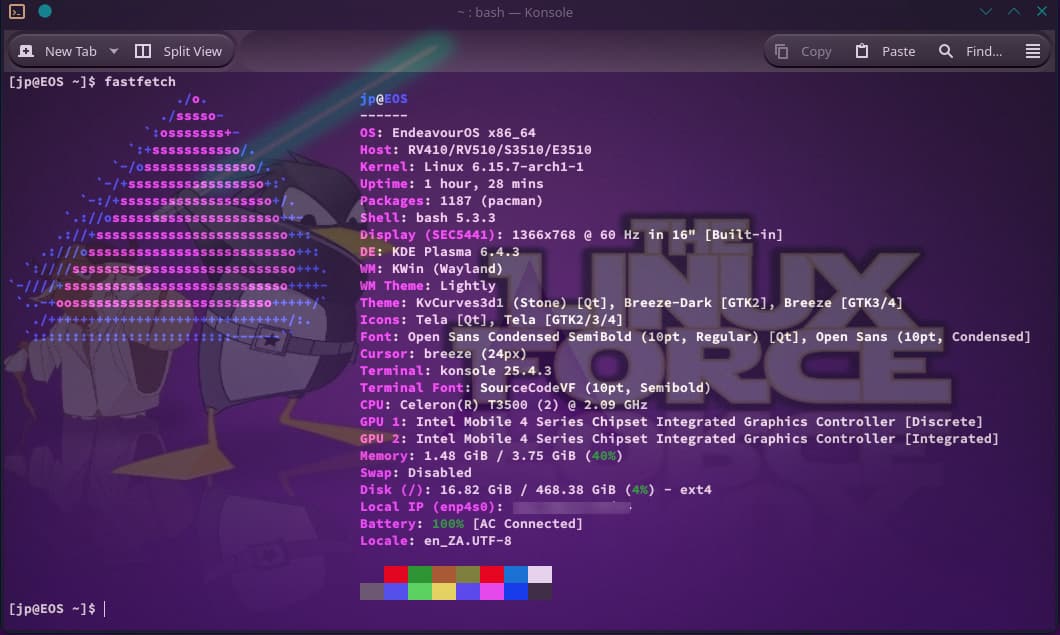Click the magenta color block in the palette
1060x635 pixels.
(492, 591)
